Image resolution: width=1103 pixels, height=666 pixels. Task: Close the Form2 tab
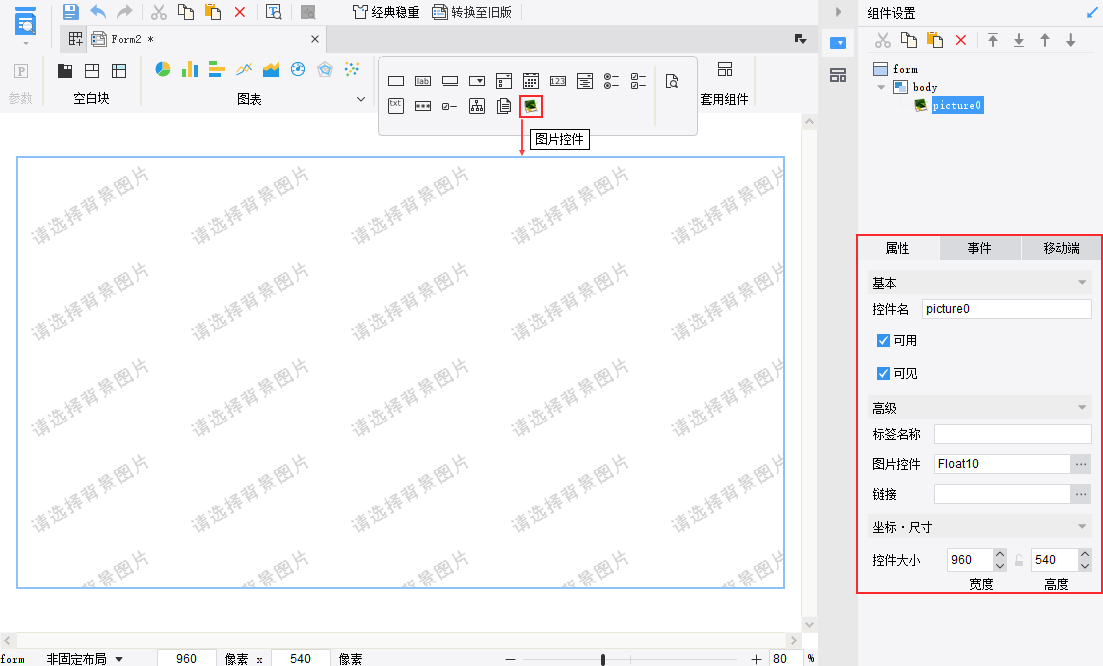[314, 39]
